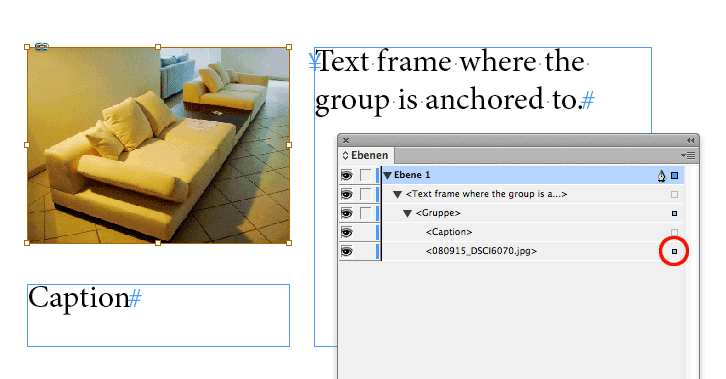Collapse the Gruppe disclosure triangle

407,214
